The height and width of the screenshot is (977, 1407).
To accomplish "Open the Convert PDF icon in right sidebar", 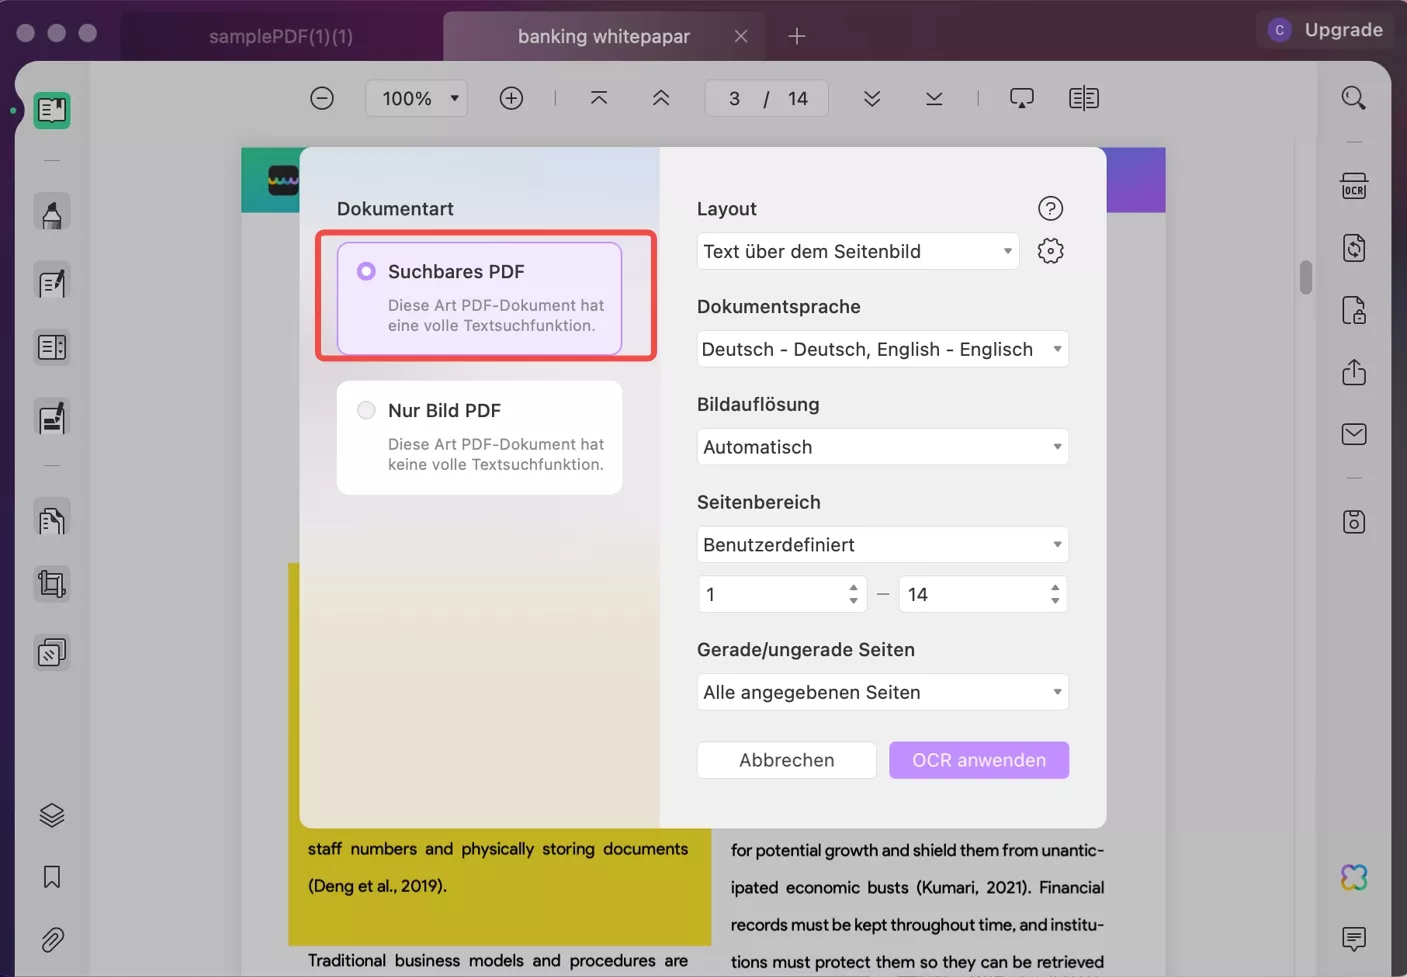I will tap(1354, 248).
